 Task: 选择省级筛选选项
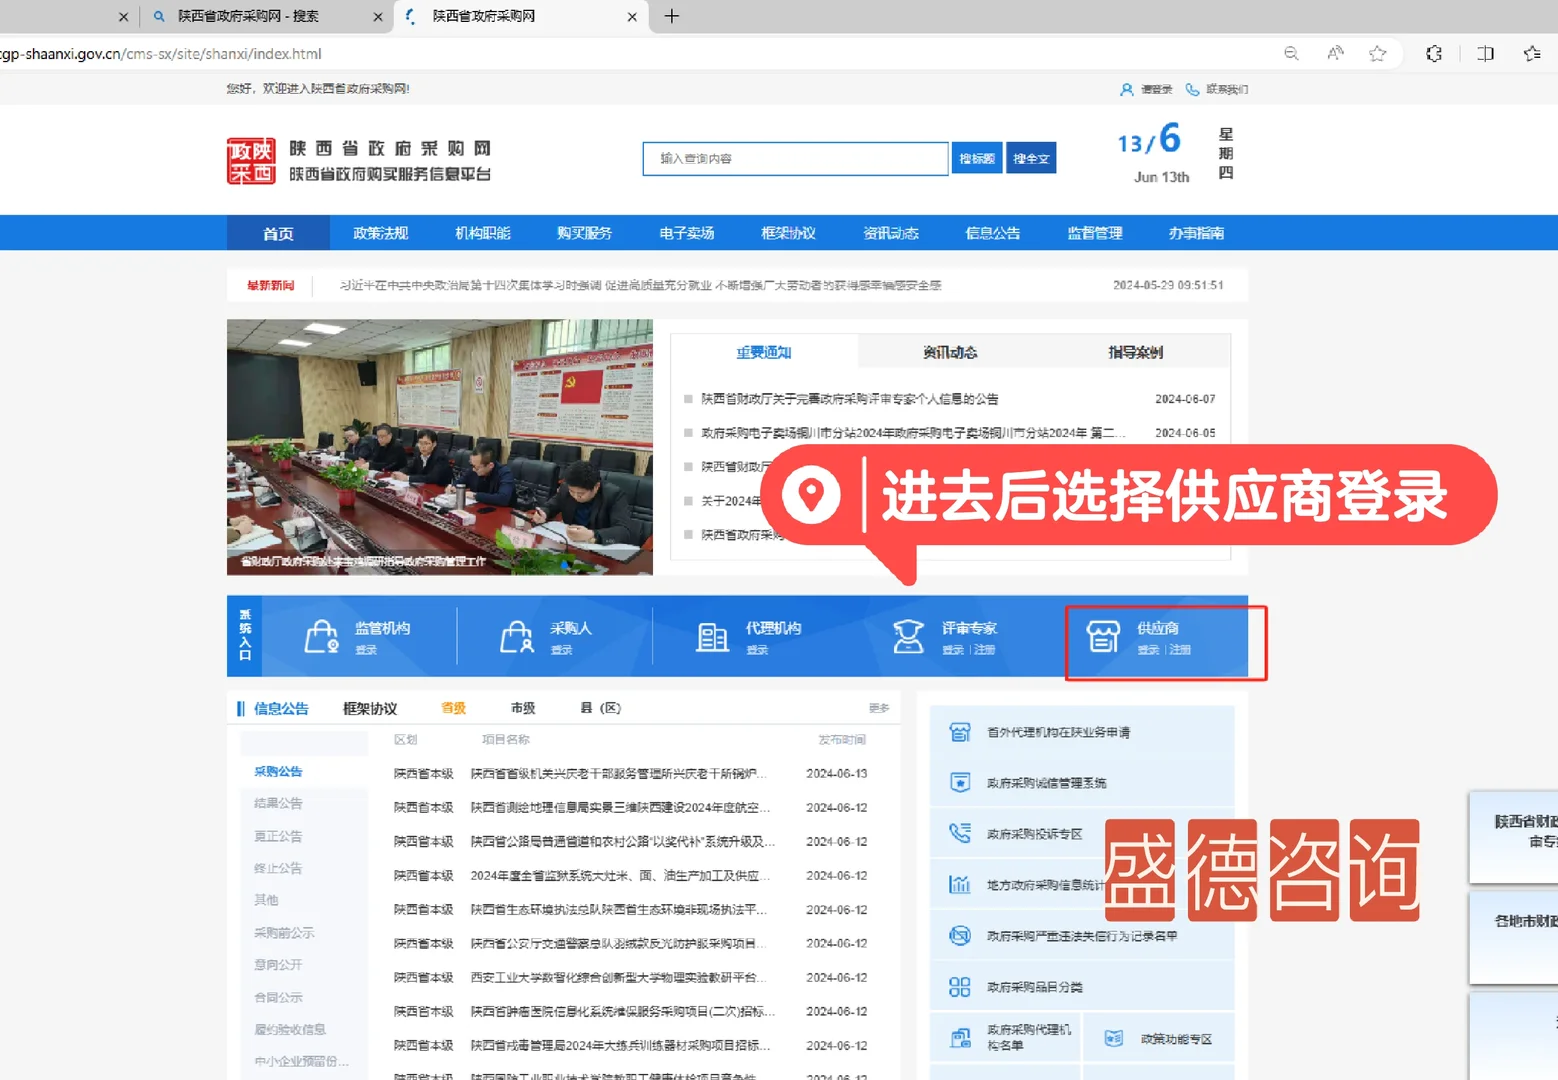452,707
